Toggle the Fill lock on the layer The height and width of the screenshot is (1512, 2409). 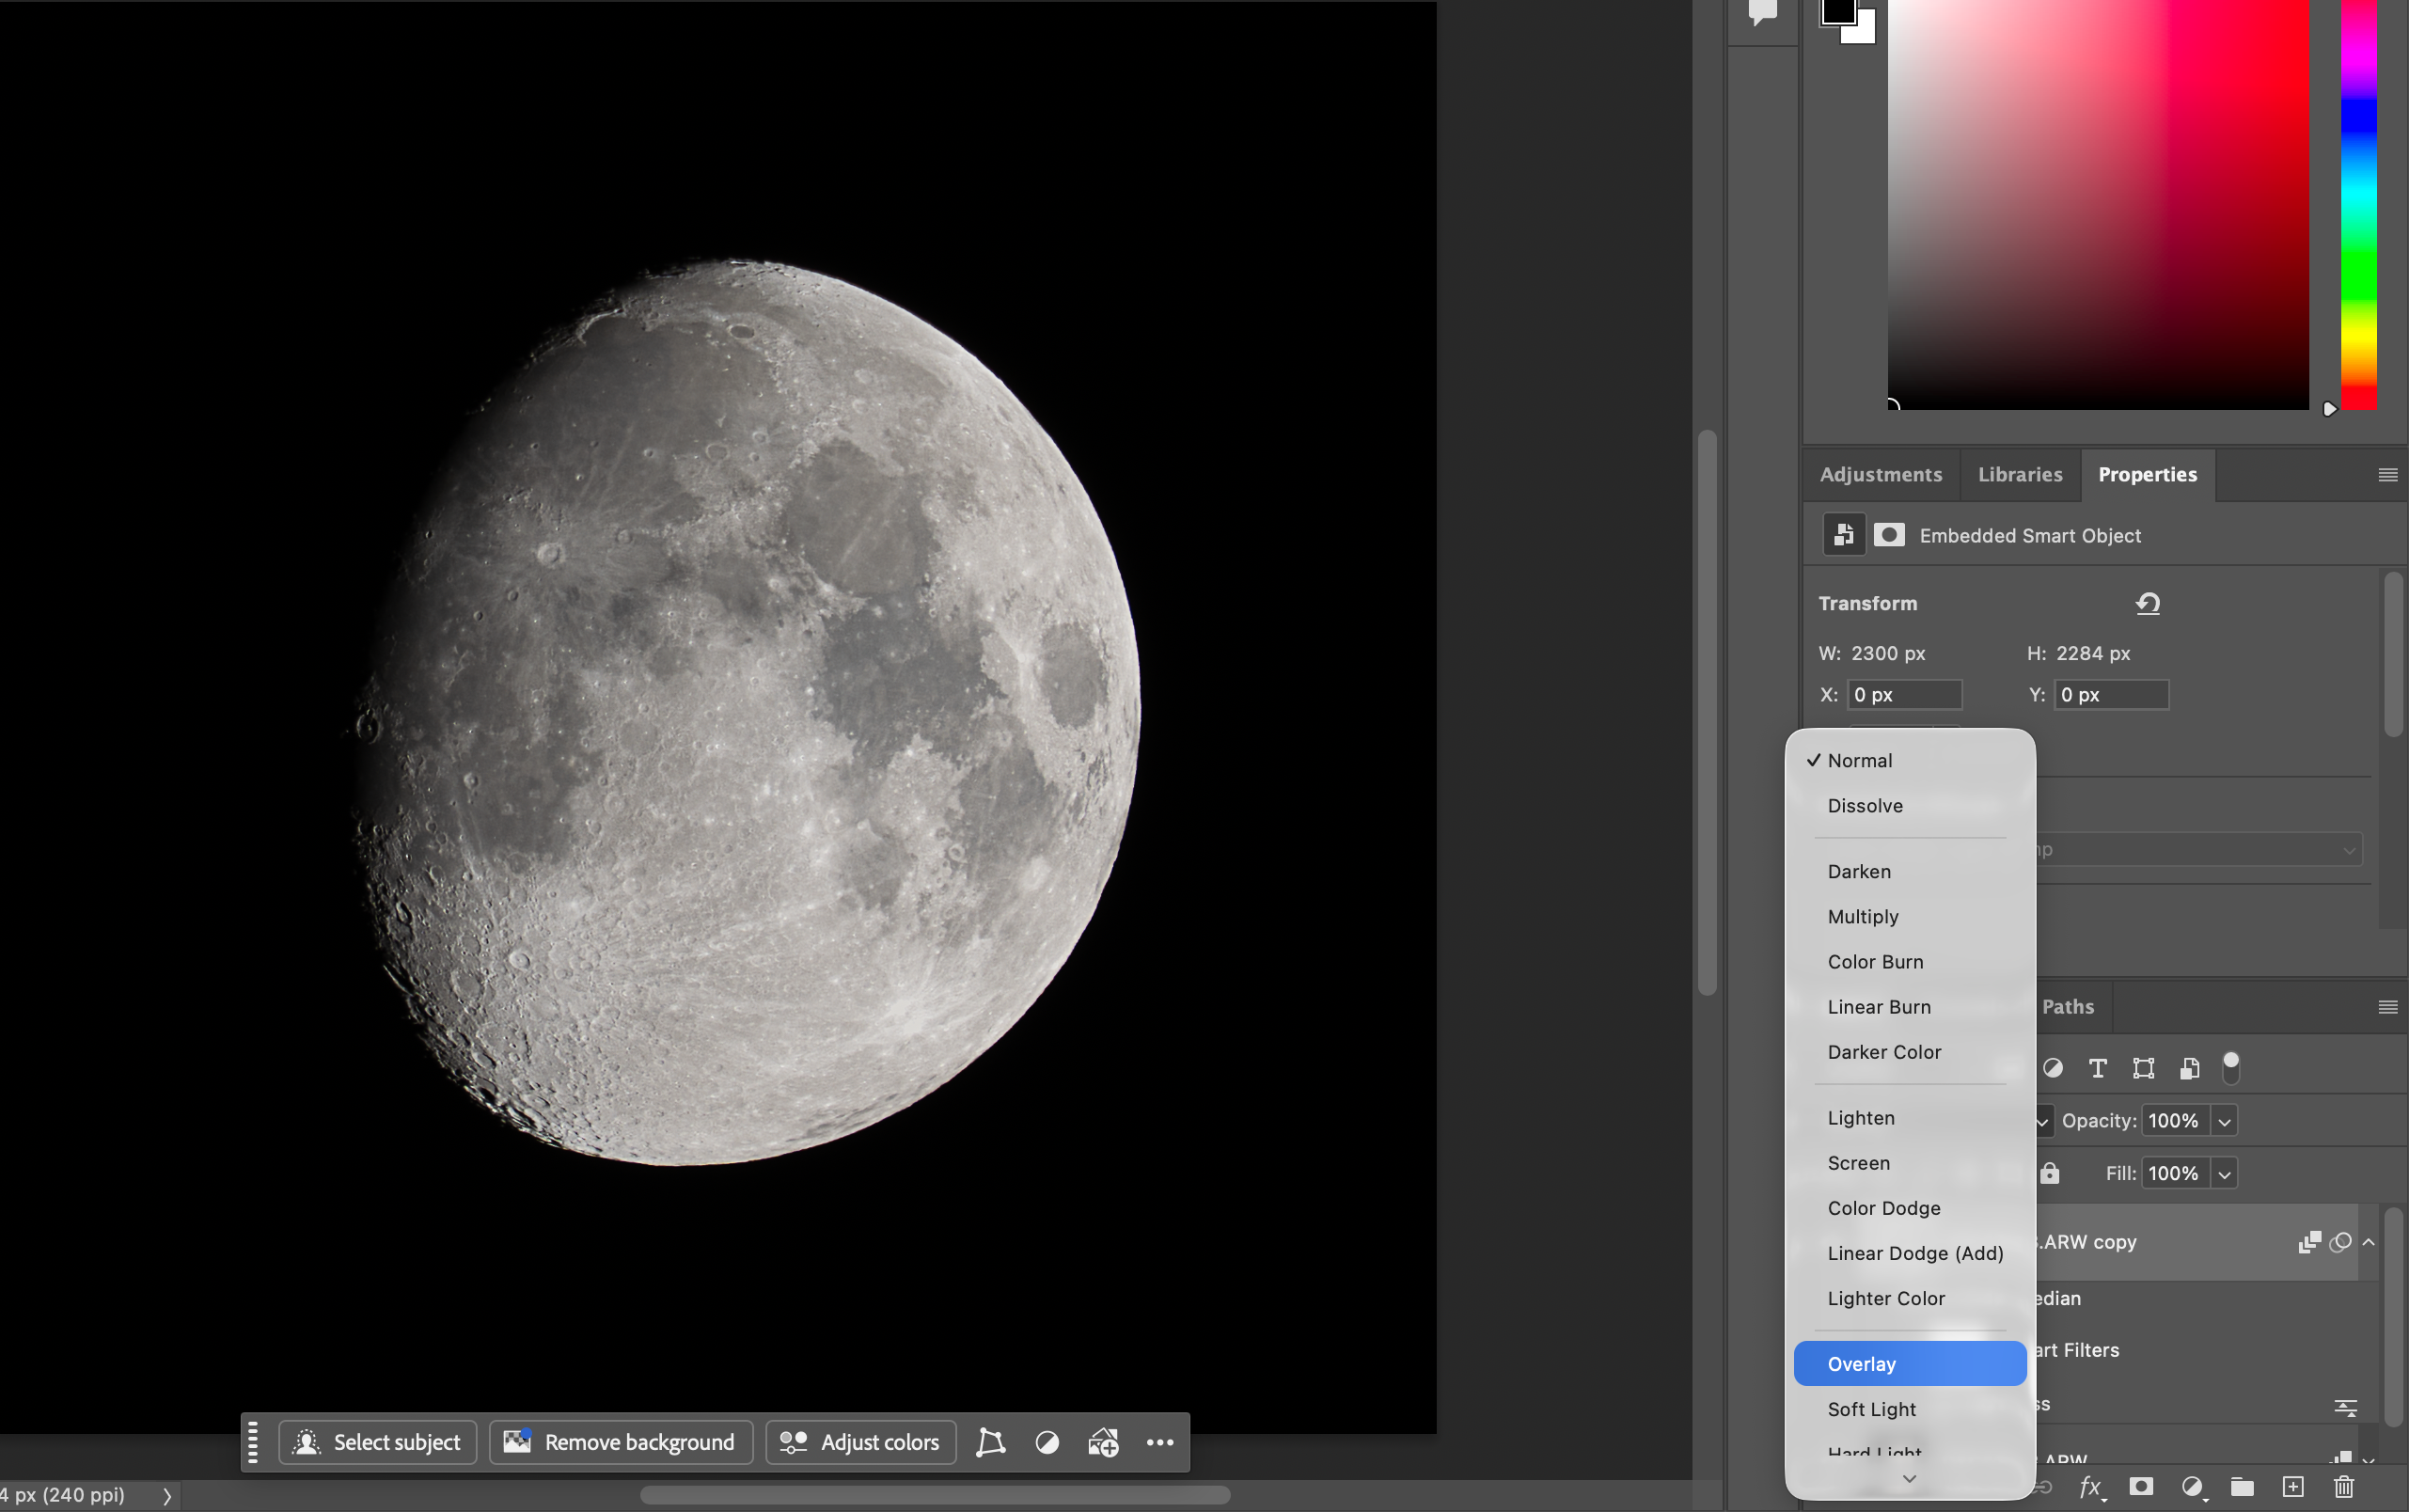click(x=2052, y=1172)
